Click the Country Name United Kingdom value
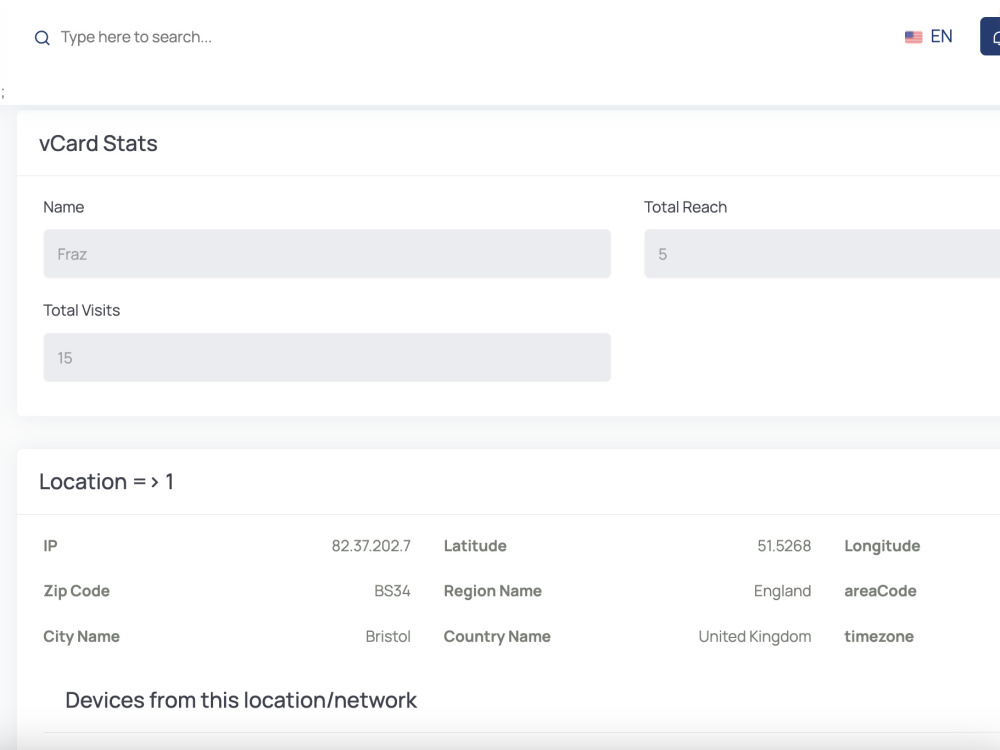This screenshot has height=750, width=1000. pyautogui.click(x=755, y=636)
